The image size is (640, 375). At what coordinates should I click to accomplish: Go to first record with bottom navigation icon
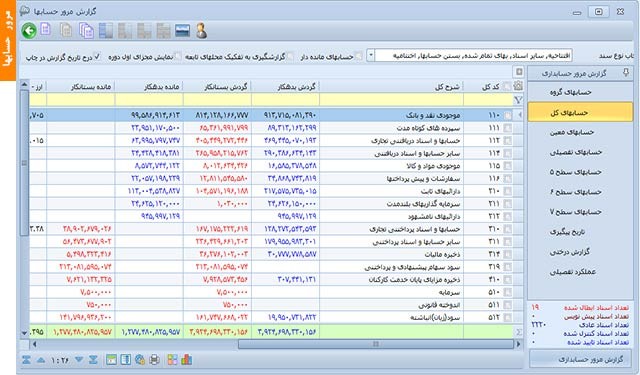pos(26,360)
